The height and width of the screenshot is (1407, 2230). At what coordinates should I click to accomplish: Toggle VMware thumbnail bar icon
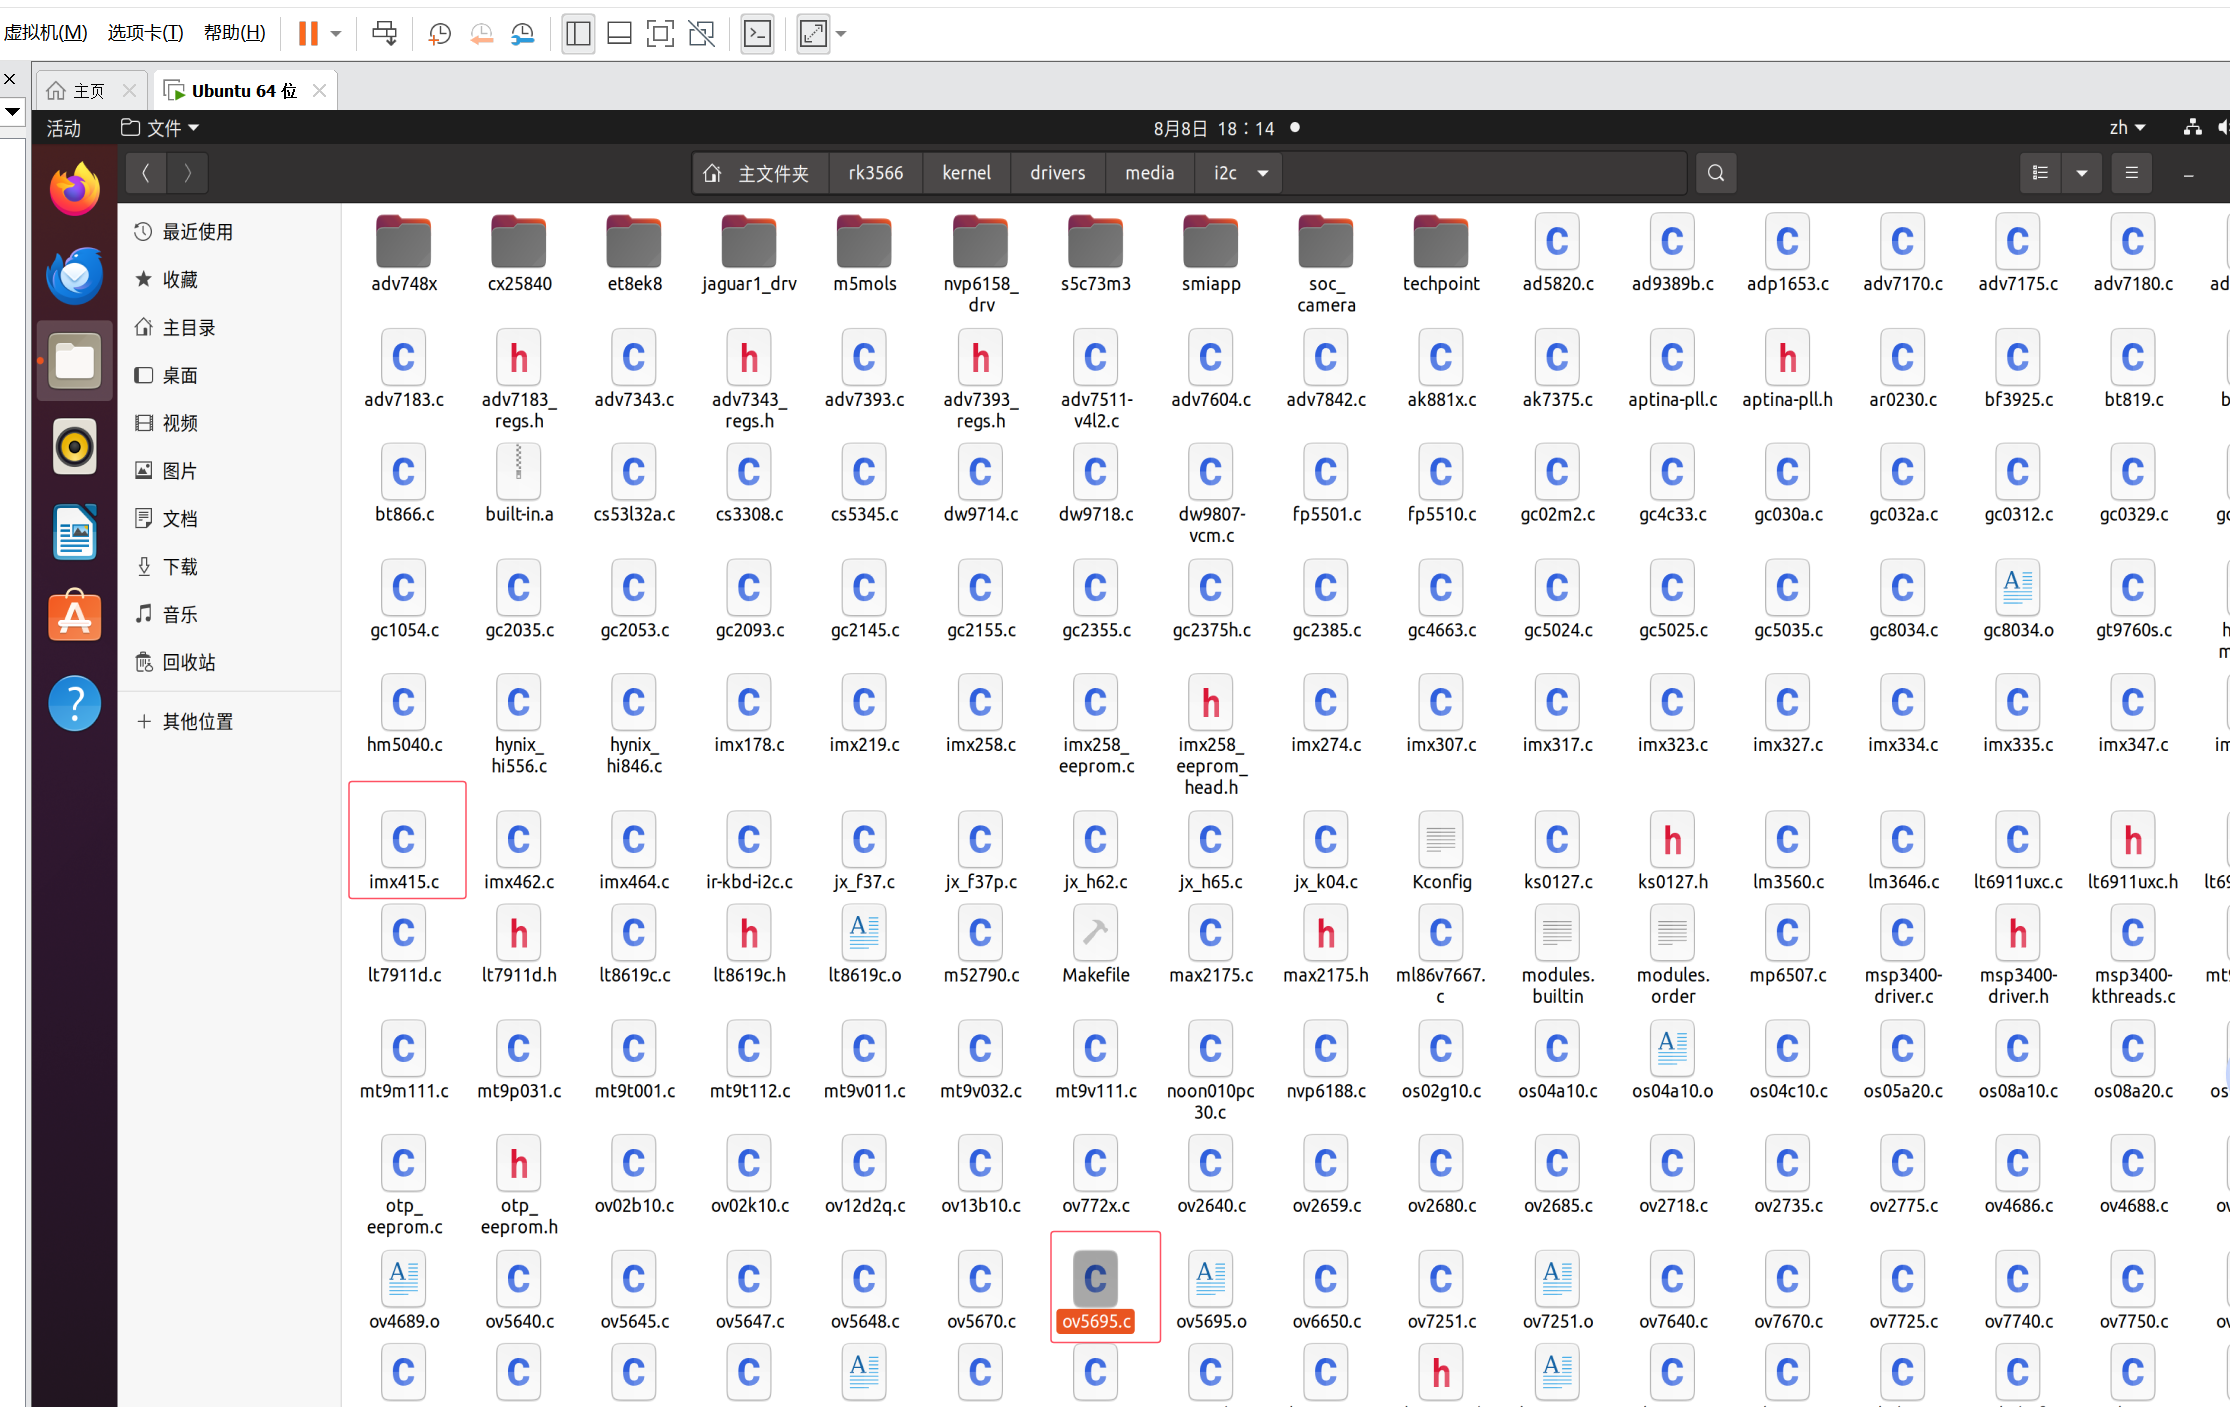(x=619, y=34)
